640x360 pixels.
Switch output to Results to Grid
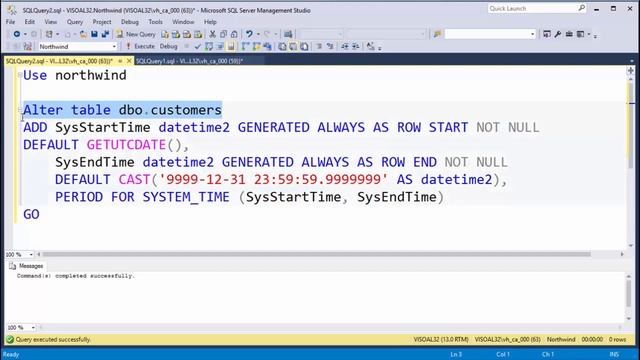pyautogui.click(x=293, y=47)
